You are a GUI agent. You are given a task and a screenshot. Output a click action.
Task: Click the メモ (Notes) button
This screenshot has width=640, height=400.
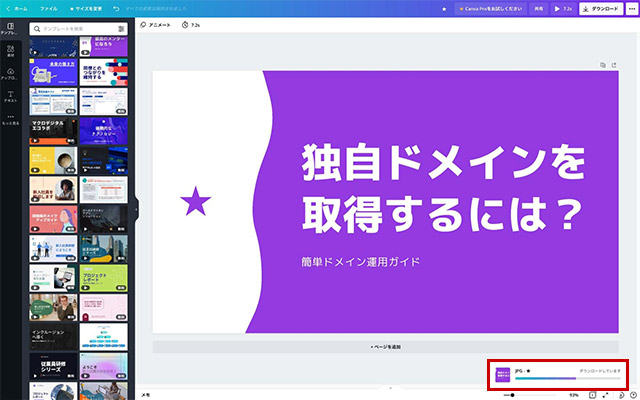click(146, 395)
